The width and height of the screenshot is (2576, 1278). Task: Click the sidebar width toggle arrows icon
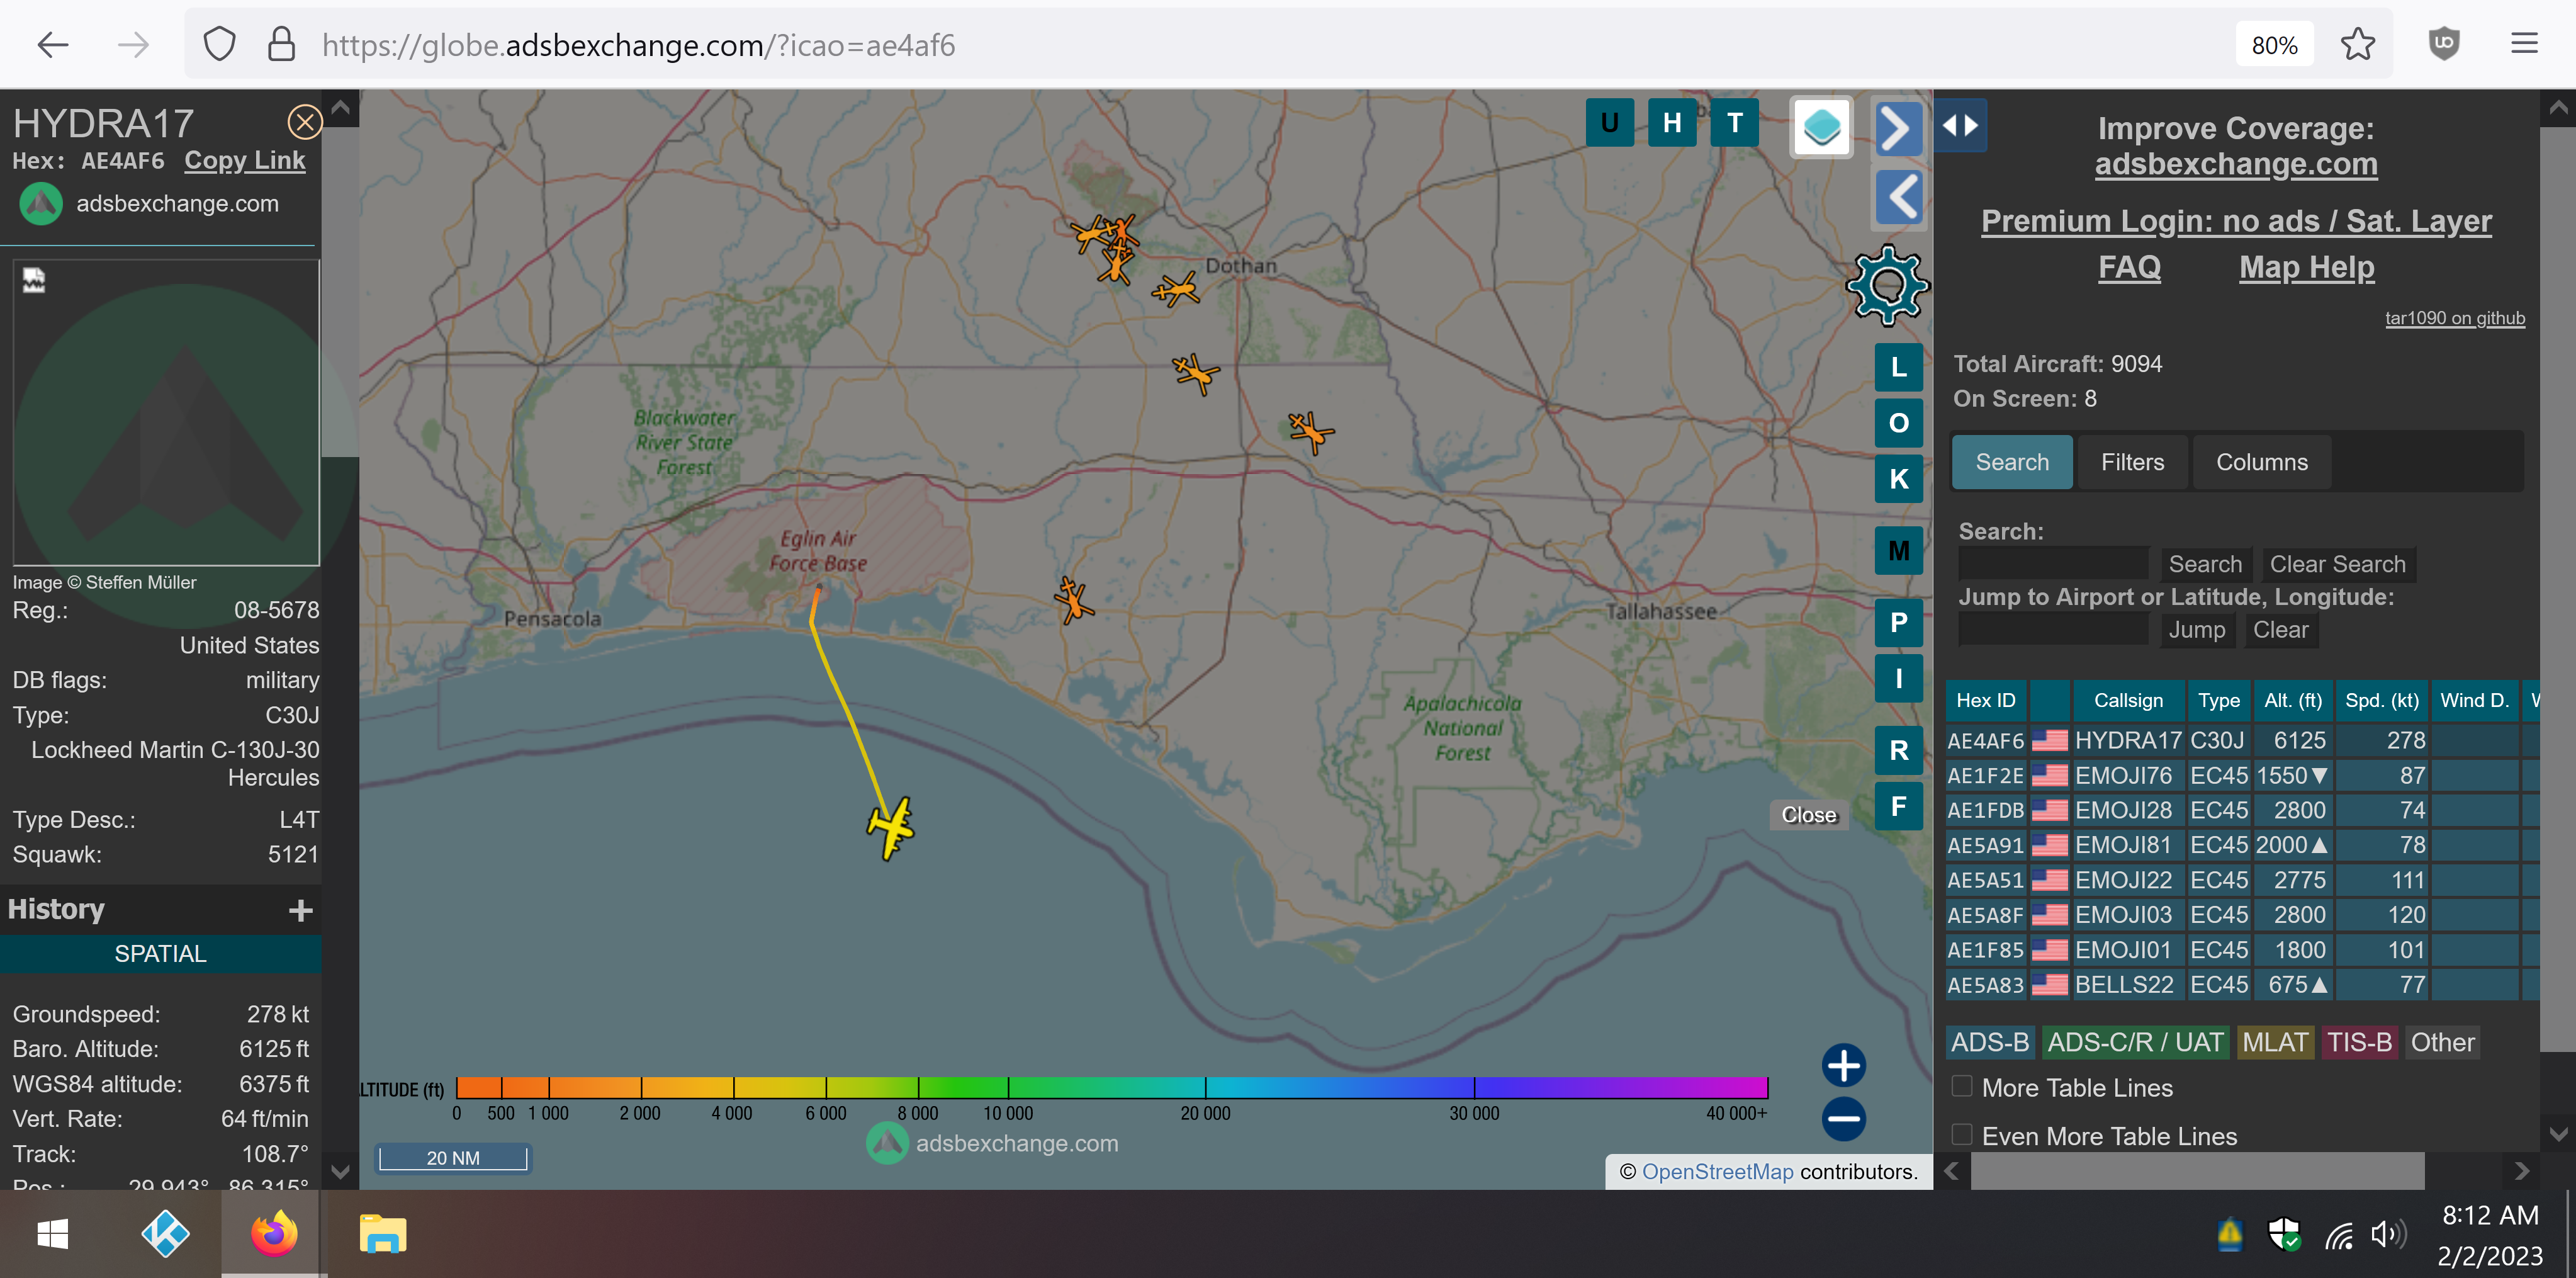tap(1959, 126)
